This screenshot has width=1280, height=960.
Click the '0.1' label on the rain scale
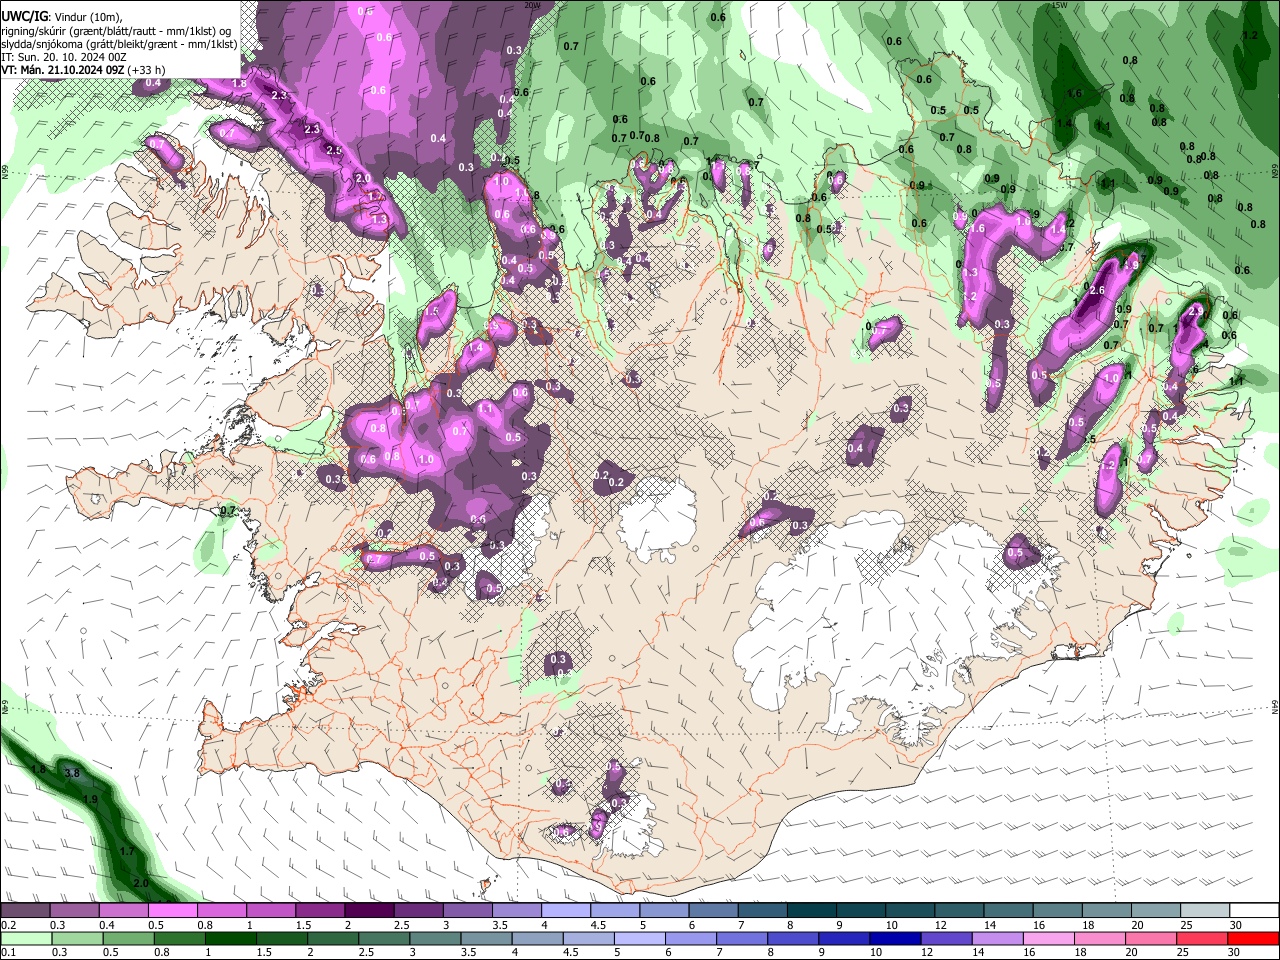point(9,952)
